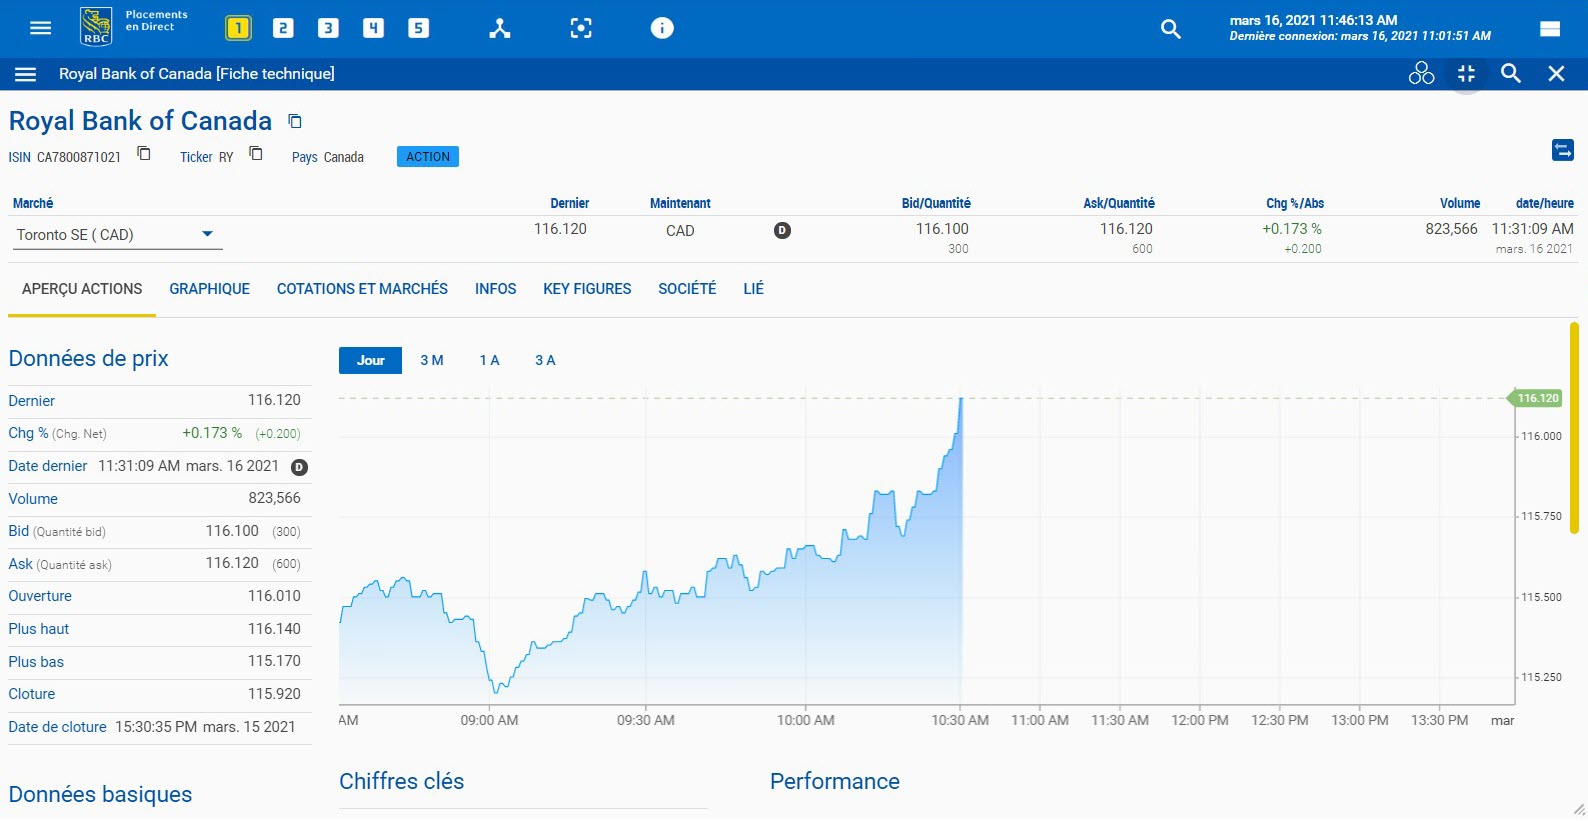Click the ACTION label badge
This screenshot has height=821, width=1588.
click(x=428, y=157)
